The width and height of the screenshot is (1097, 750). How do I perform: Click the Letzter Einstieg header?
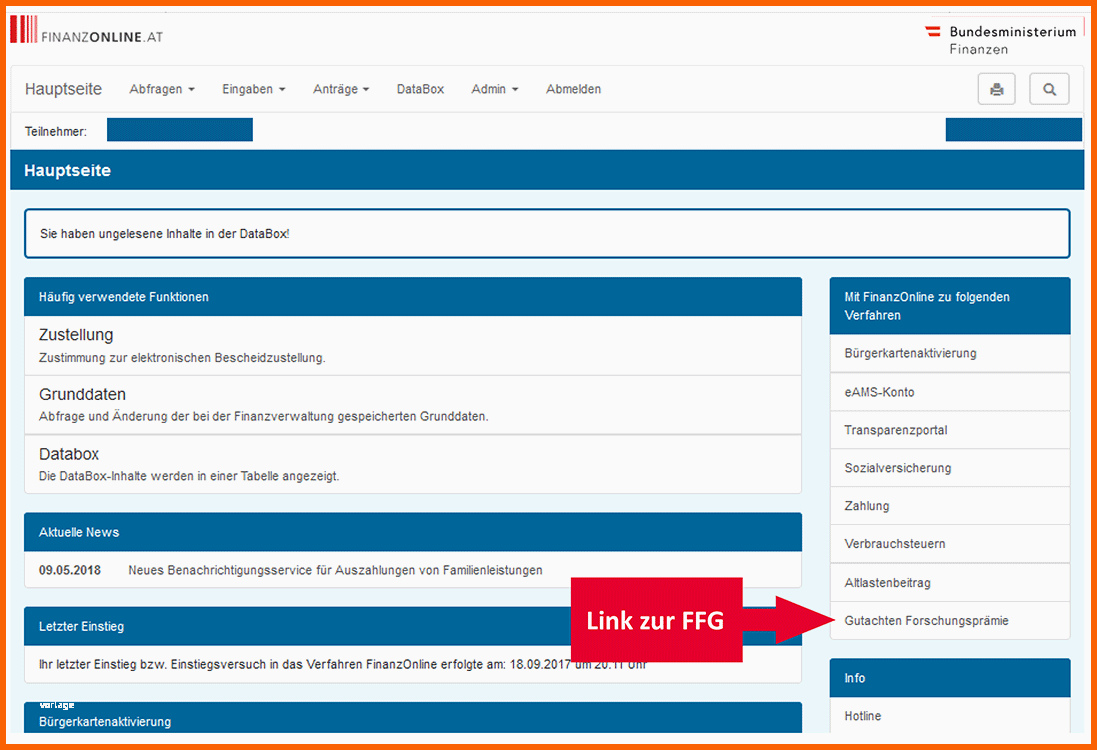tap(413, 626)
